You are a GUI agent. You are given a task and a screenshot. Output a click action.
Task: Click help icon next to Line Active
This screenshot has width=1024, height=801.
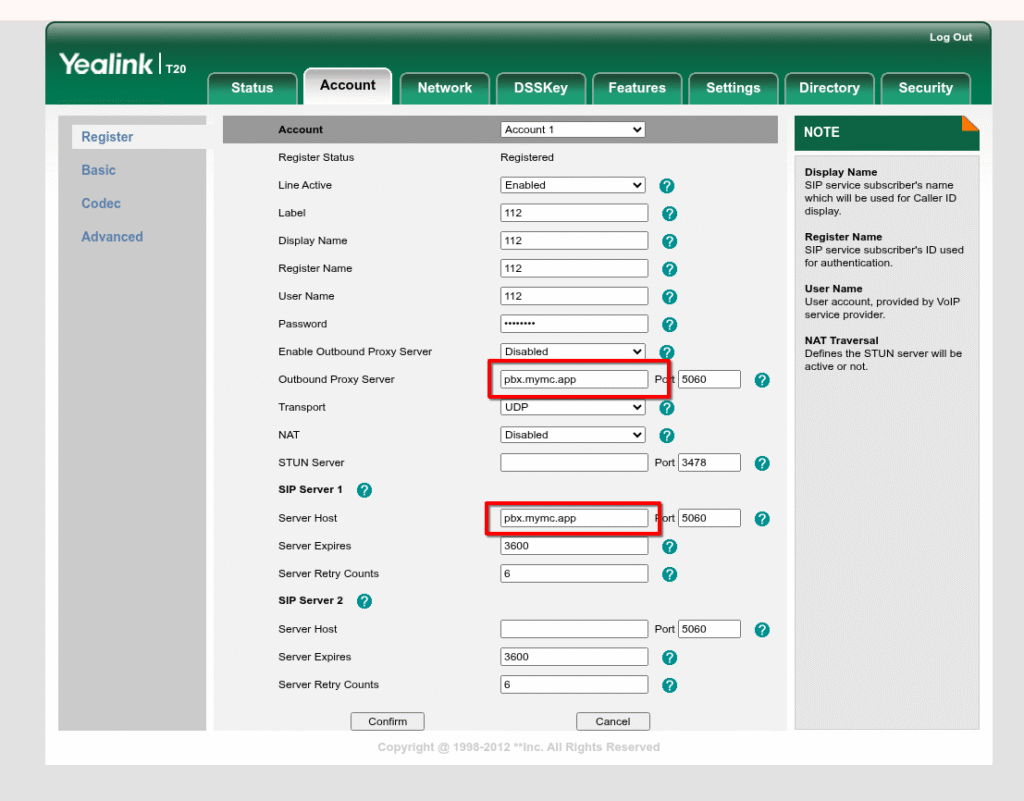[667, 186]
